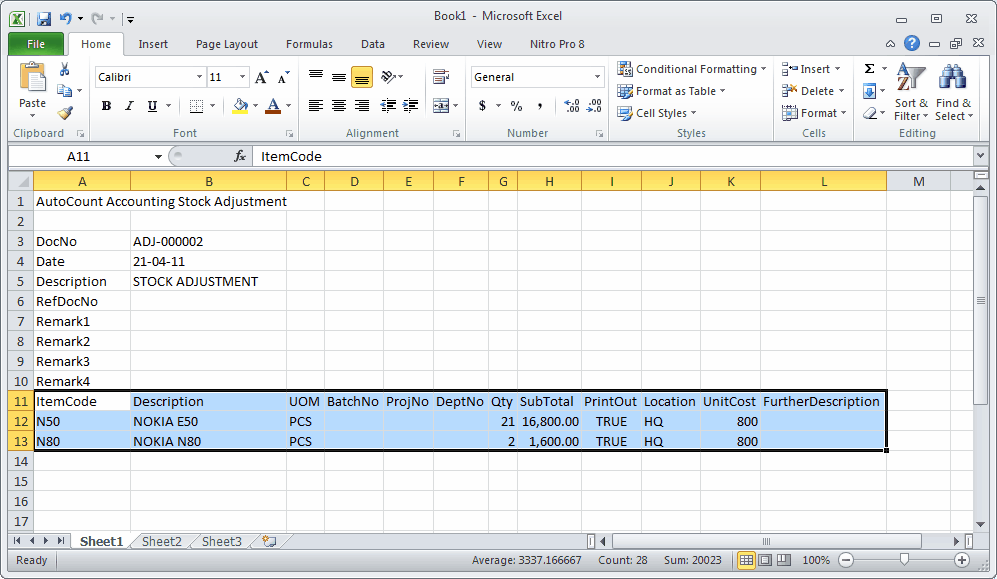Viewport: 997px width, 579px height.
Task: Toggle Wrap Text for selected cells
Action: pos(441,77)
